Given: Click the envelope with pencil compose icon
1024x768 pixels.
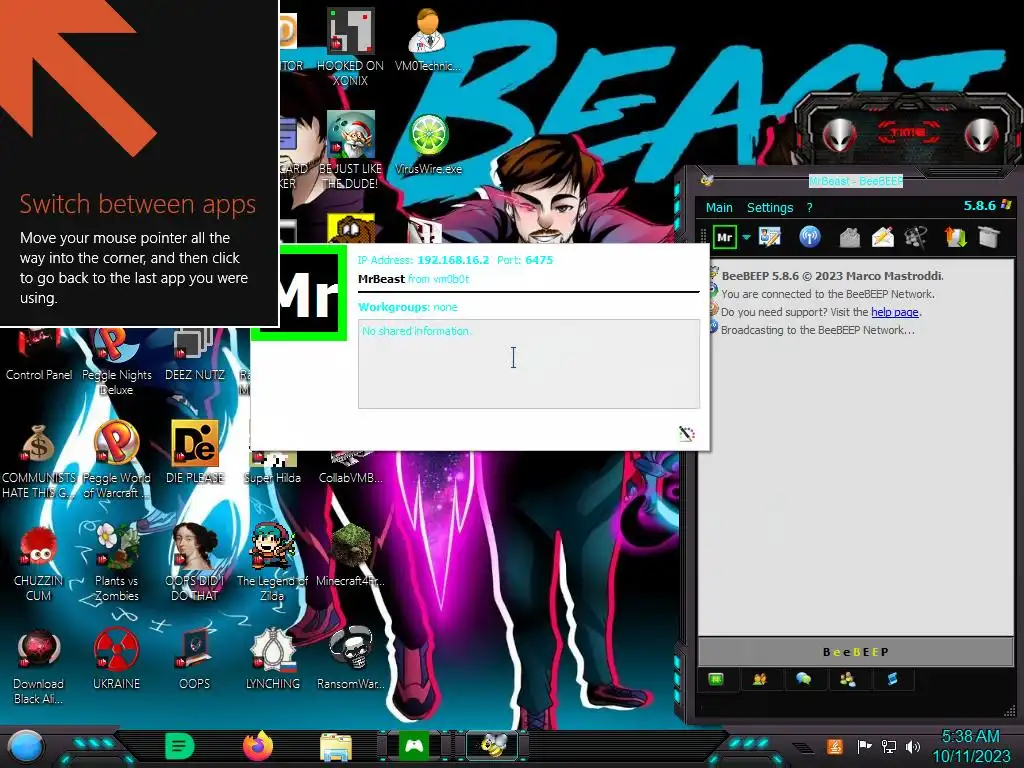Looking at the screenshot, I should tap(882, 236).
